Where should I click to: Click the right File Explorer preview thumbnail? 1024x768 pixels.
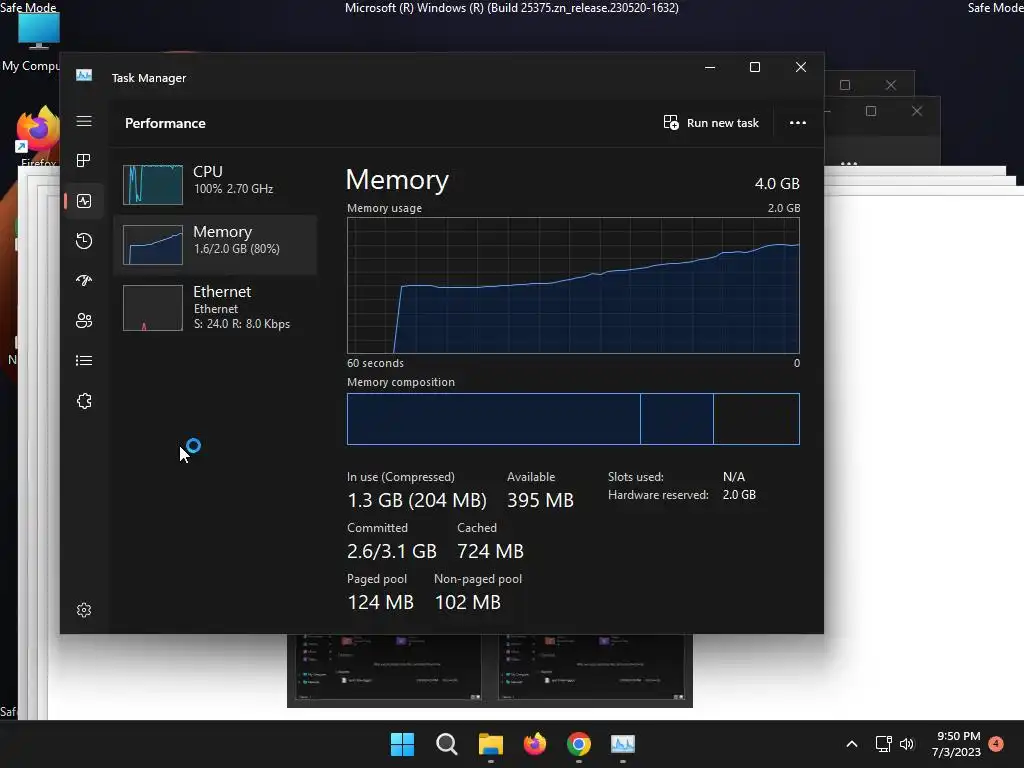592,667
